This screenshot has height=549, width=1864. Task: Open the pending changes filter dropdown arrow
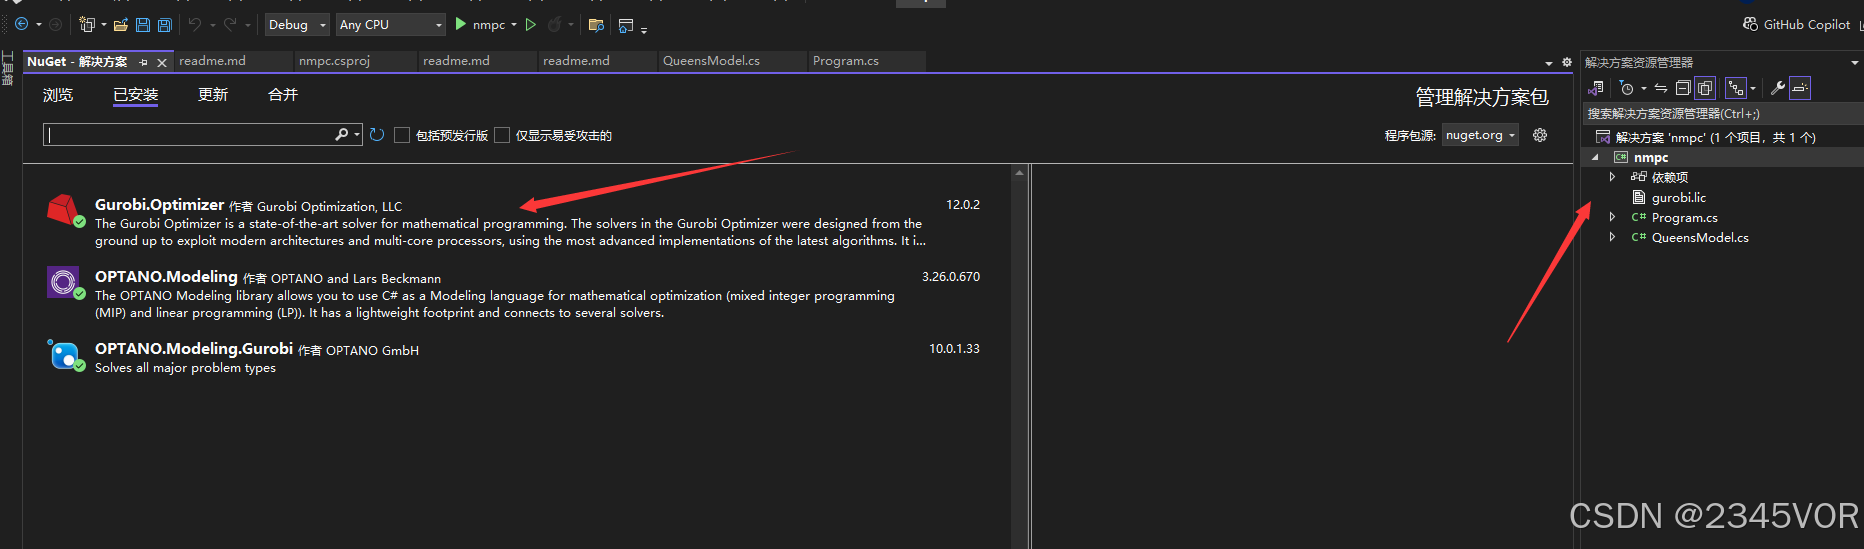(x=1644, y=88)
